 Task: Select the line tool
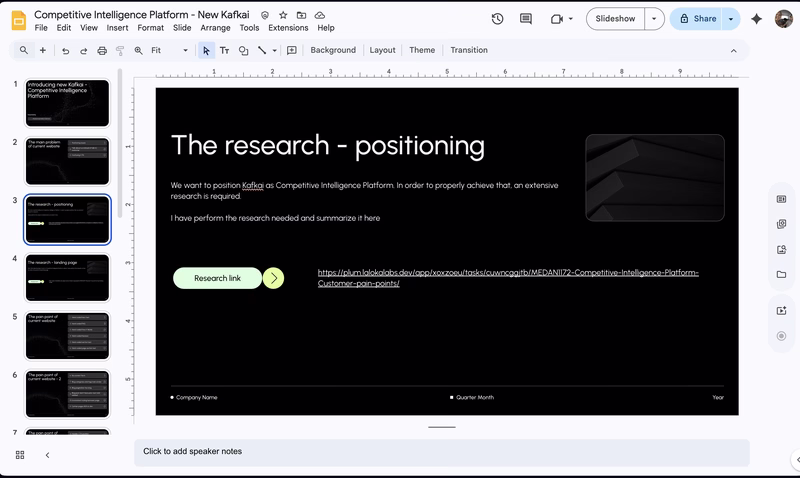pos(262,51)
